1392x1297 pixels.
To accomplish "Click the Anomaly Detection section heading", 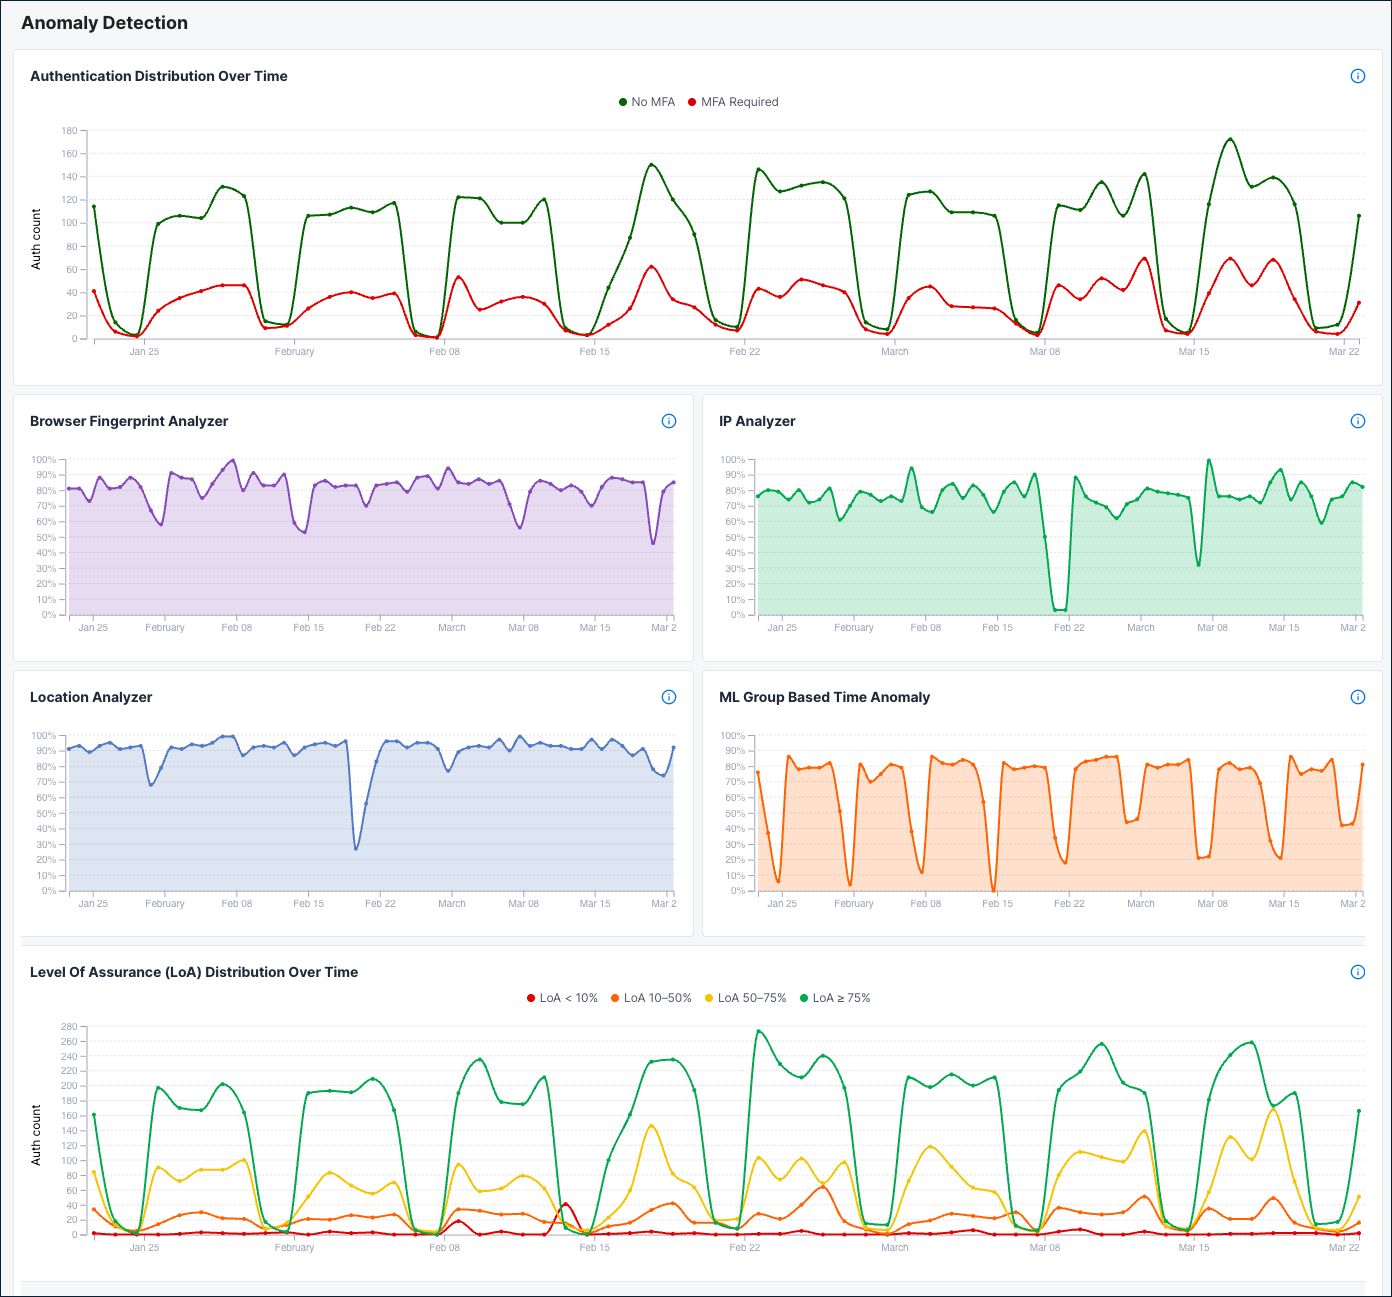I will (104, 22).
